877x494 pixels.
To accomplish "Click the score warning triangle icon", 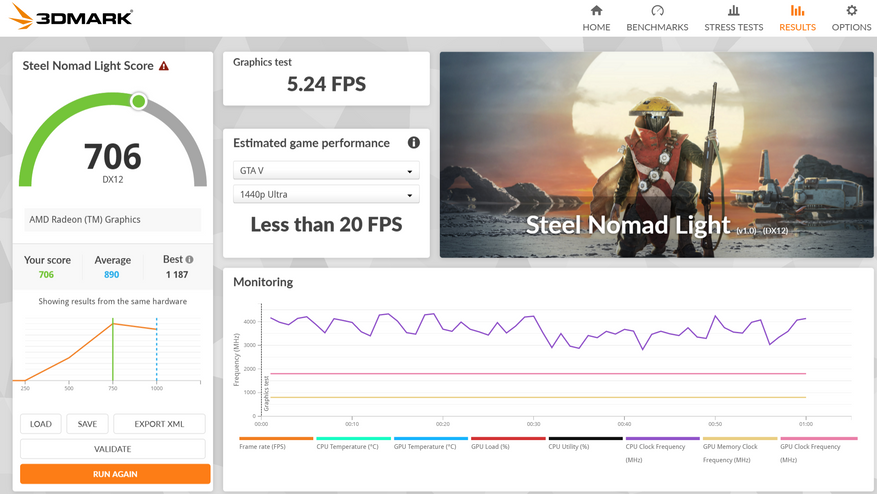I will coord(164,66).
